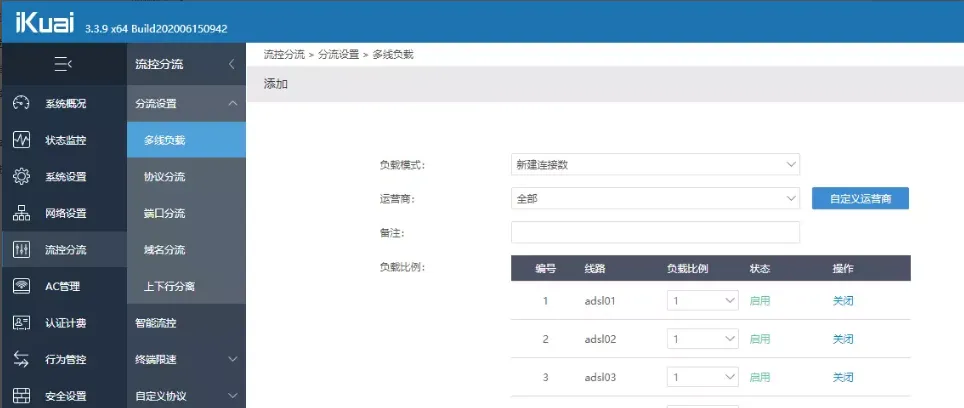Click the 流控分流 breadcrumb link

coord(284,54)
